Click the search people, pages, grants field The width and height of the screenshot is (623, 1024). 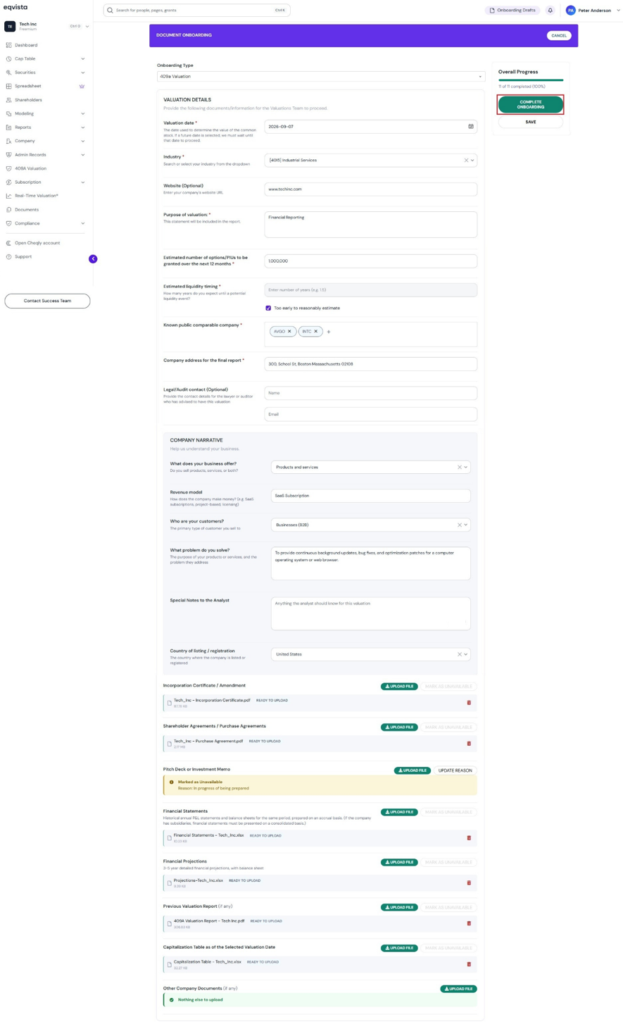197,10
